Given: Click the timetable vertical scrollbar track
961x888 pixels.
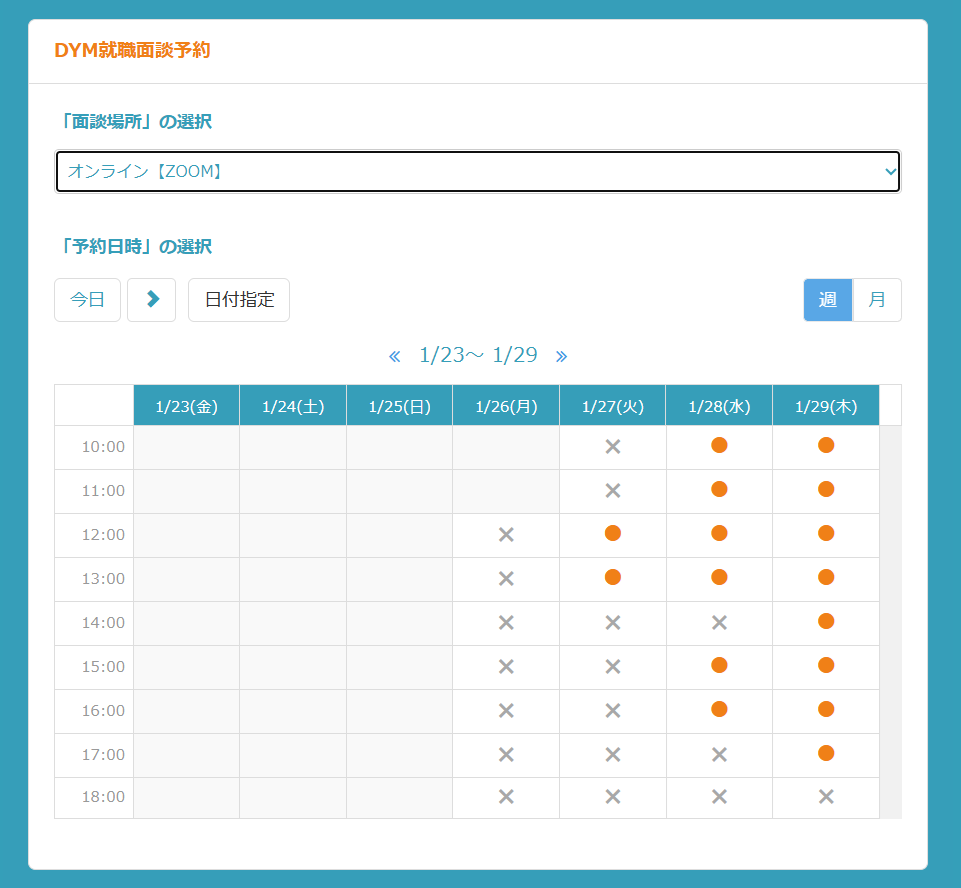Looking at the screenshot, I should [x=890, y=620].
